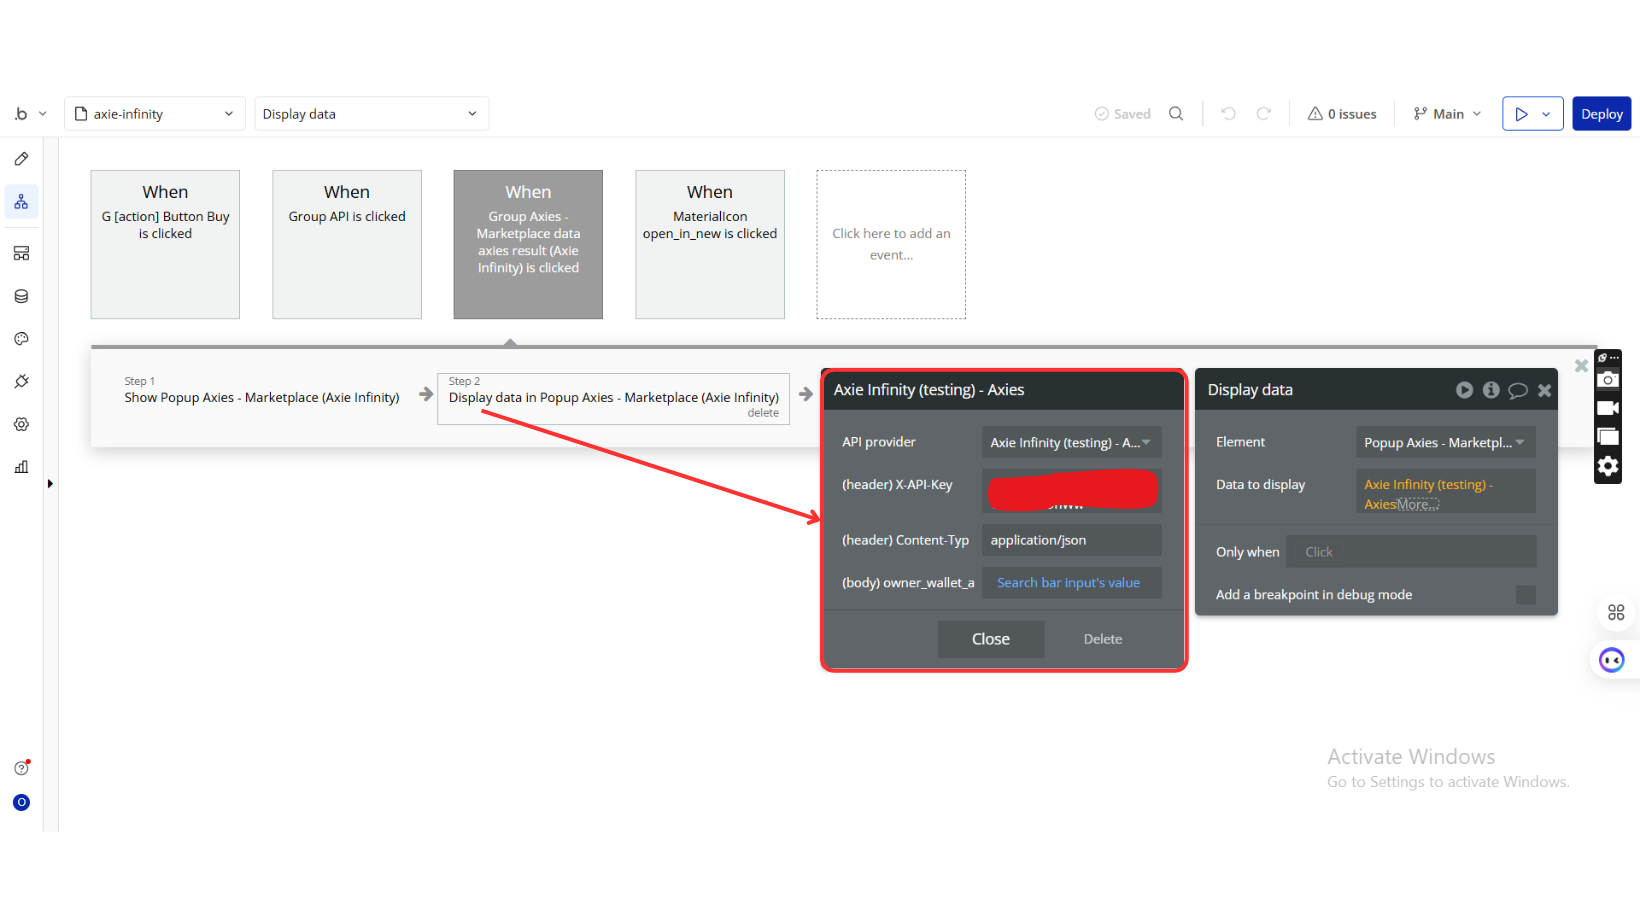This screenshot has height=924, width=1640.
Task: Open the axie-infinity page dropdown
Action: coord(155,114)
